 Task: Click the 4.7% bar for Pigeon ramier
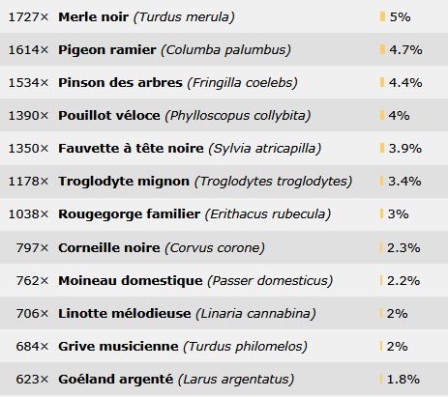(382, 50)
